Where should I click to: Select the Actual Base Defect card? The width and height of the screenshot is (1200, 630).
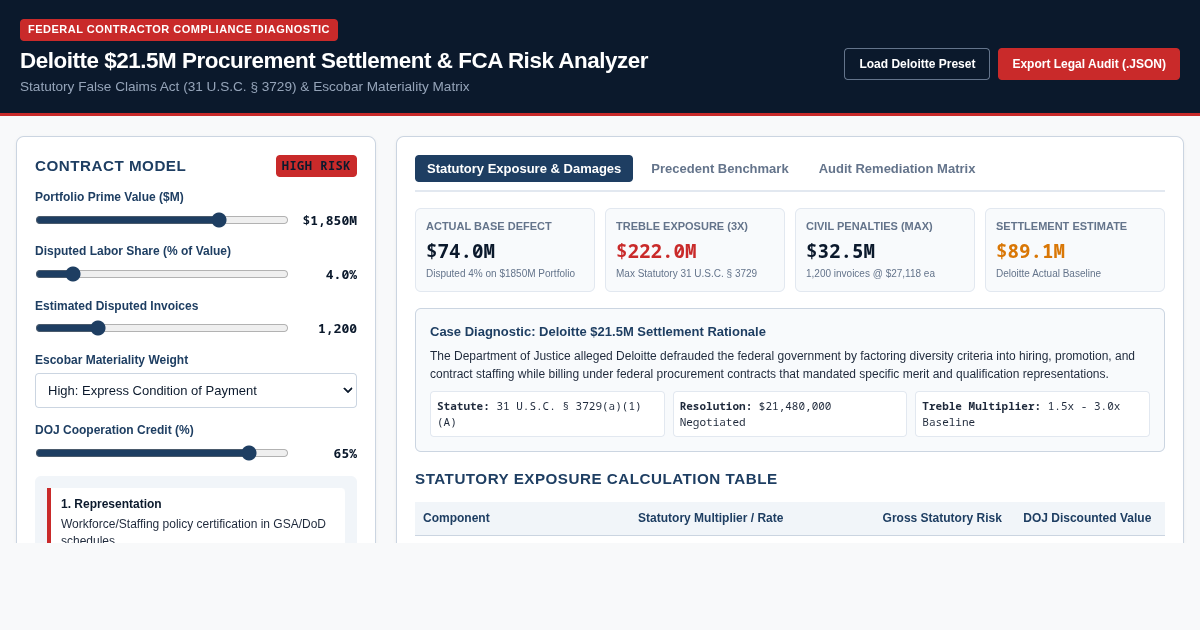coord(505,250)
